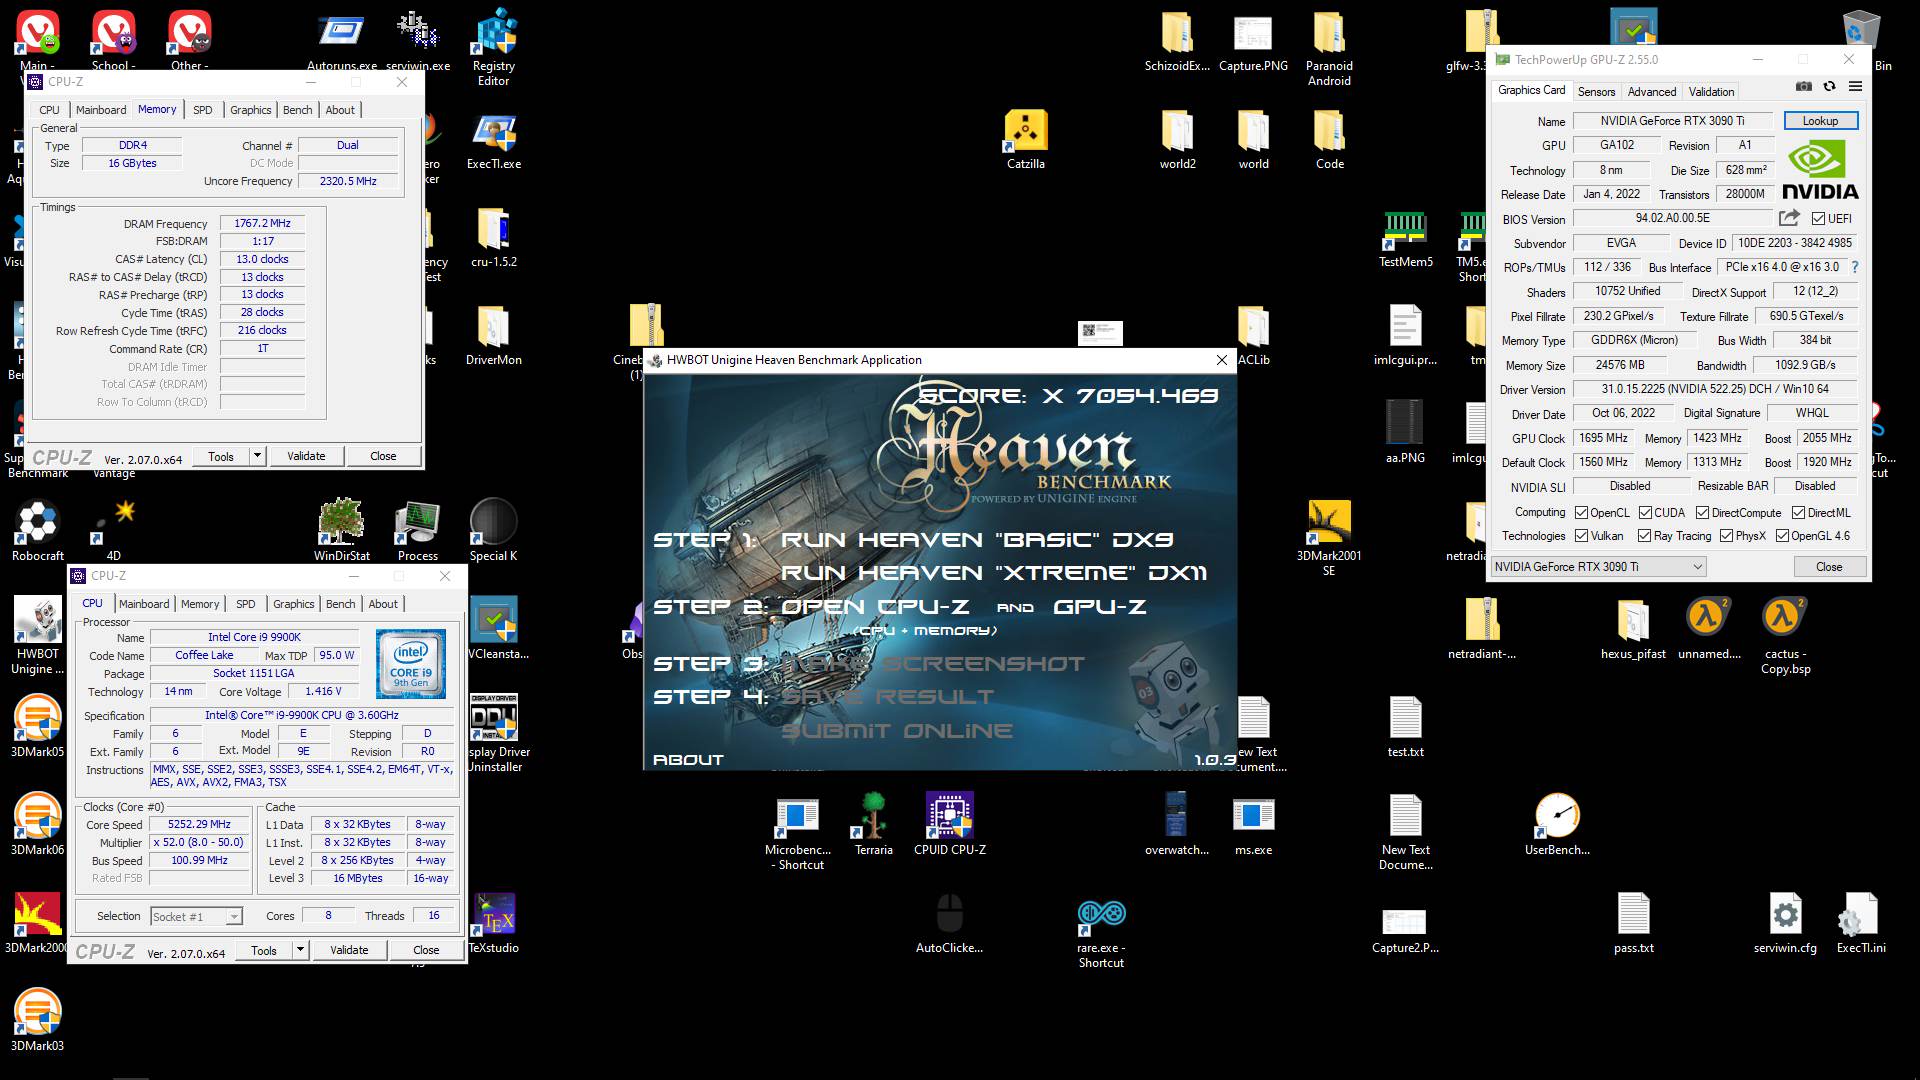Toggle the DirectML checkbox
The image size is (1920, 1080).
(1798, 512)
